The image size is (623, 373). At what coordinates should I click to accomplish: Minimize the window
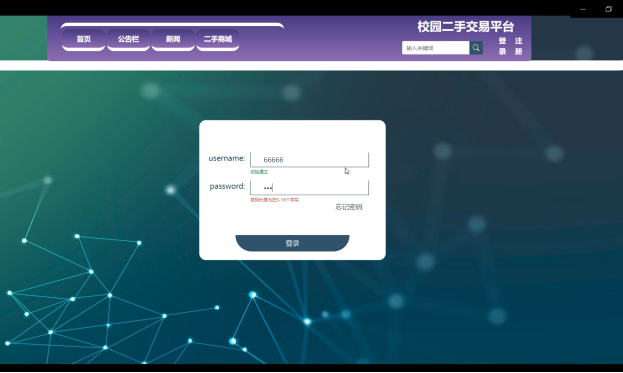(x=583, y=9)
